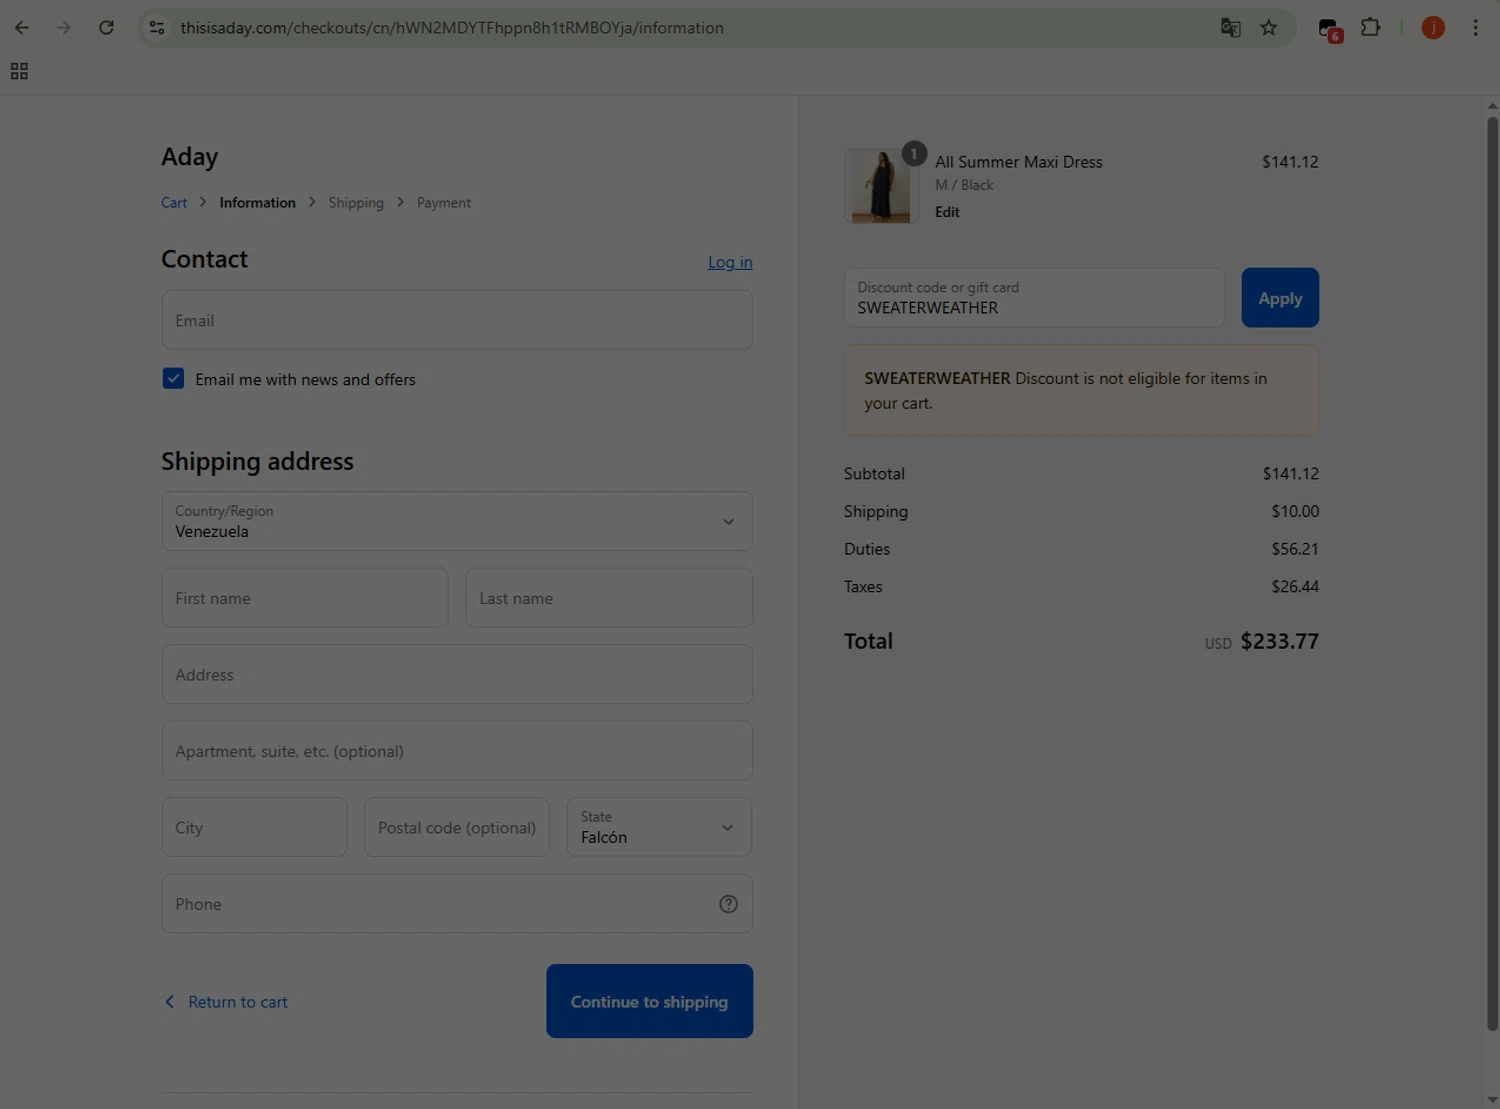Click the discount not eligible message

point(1081,390)
